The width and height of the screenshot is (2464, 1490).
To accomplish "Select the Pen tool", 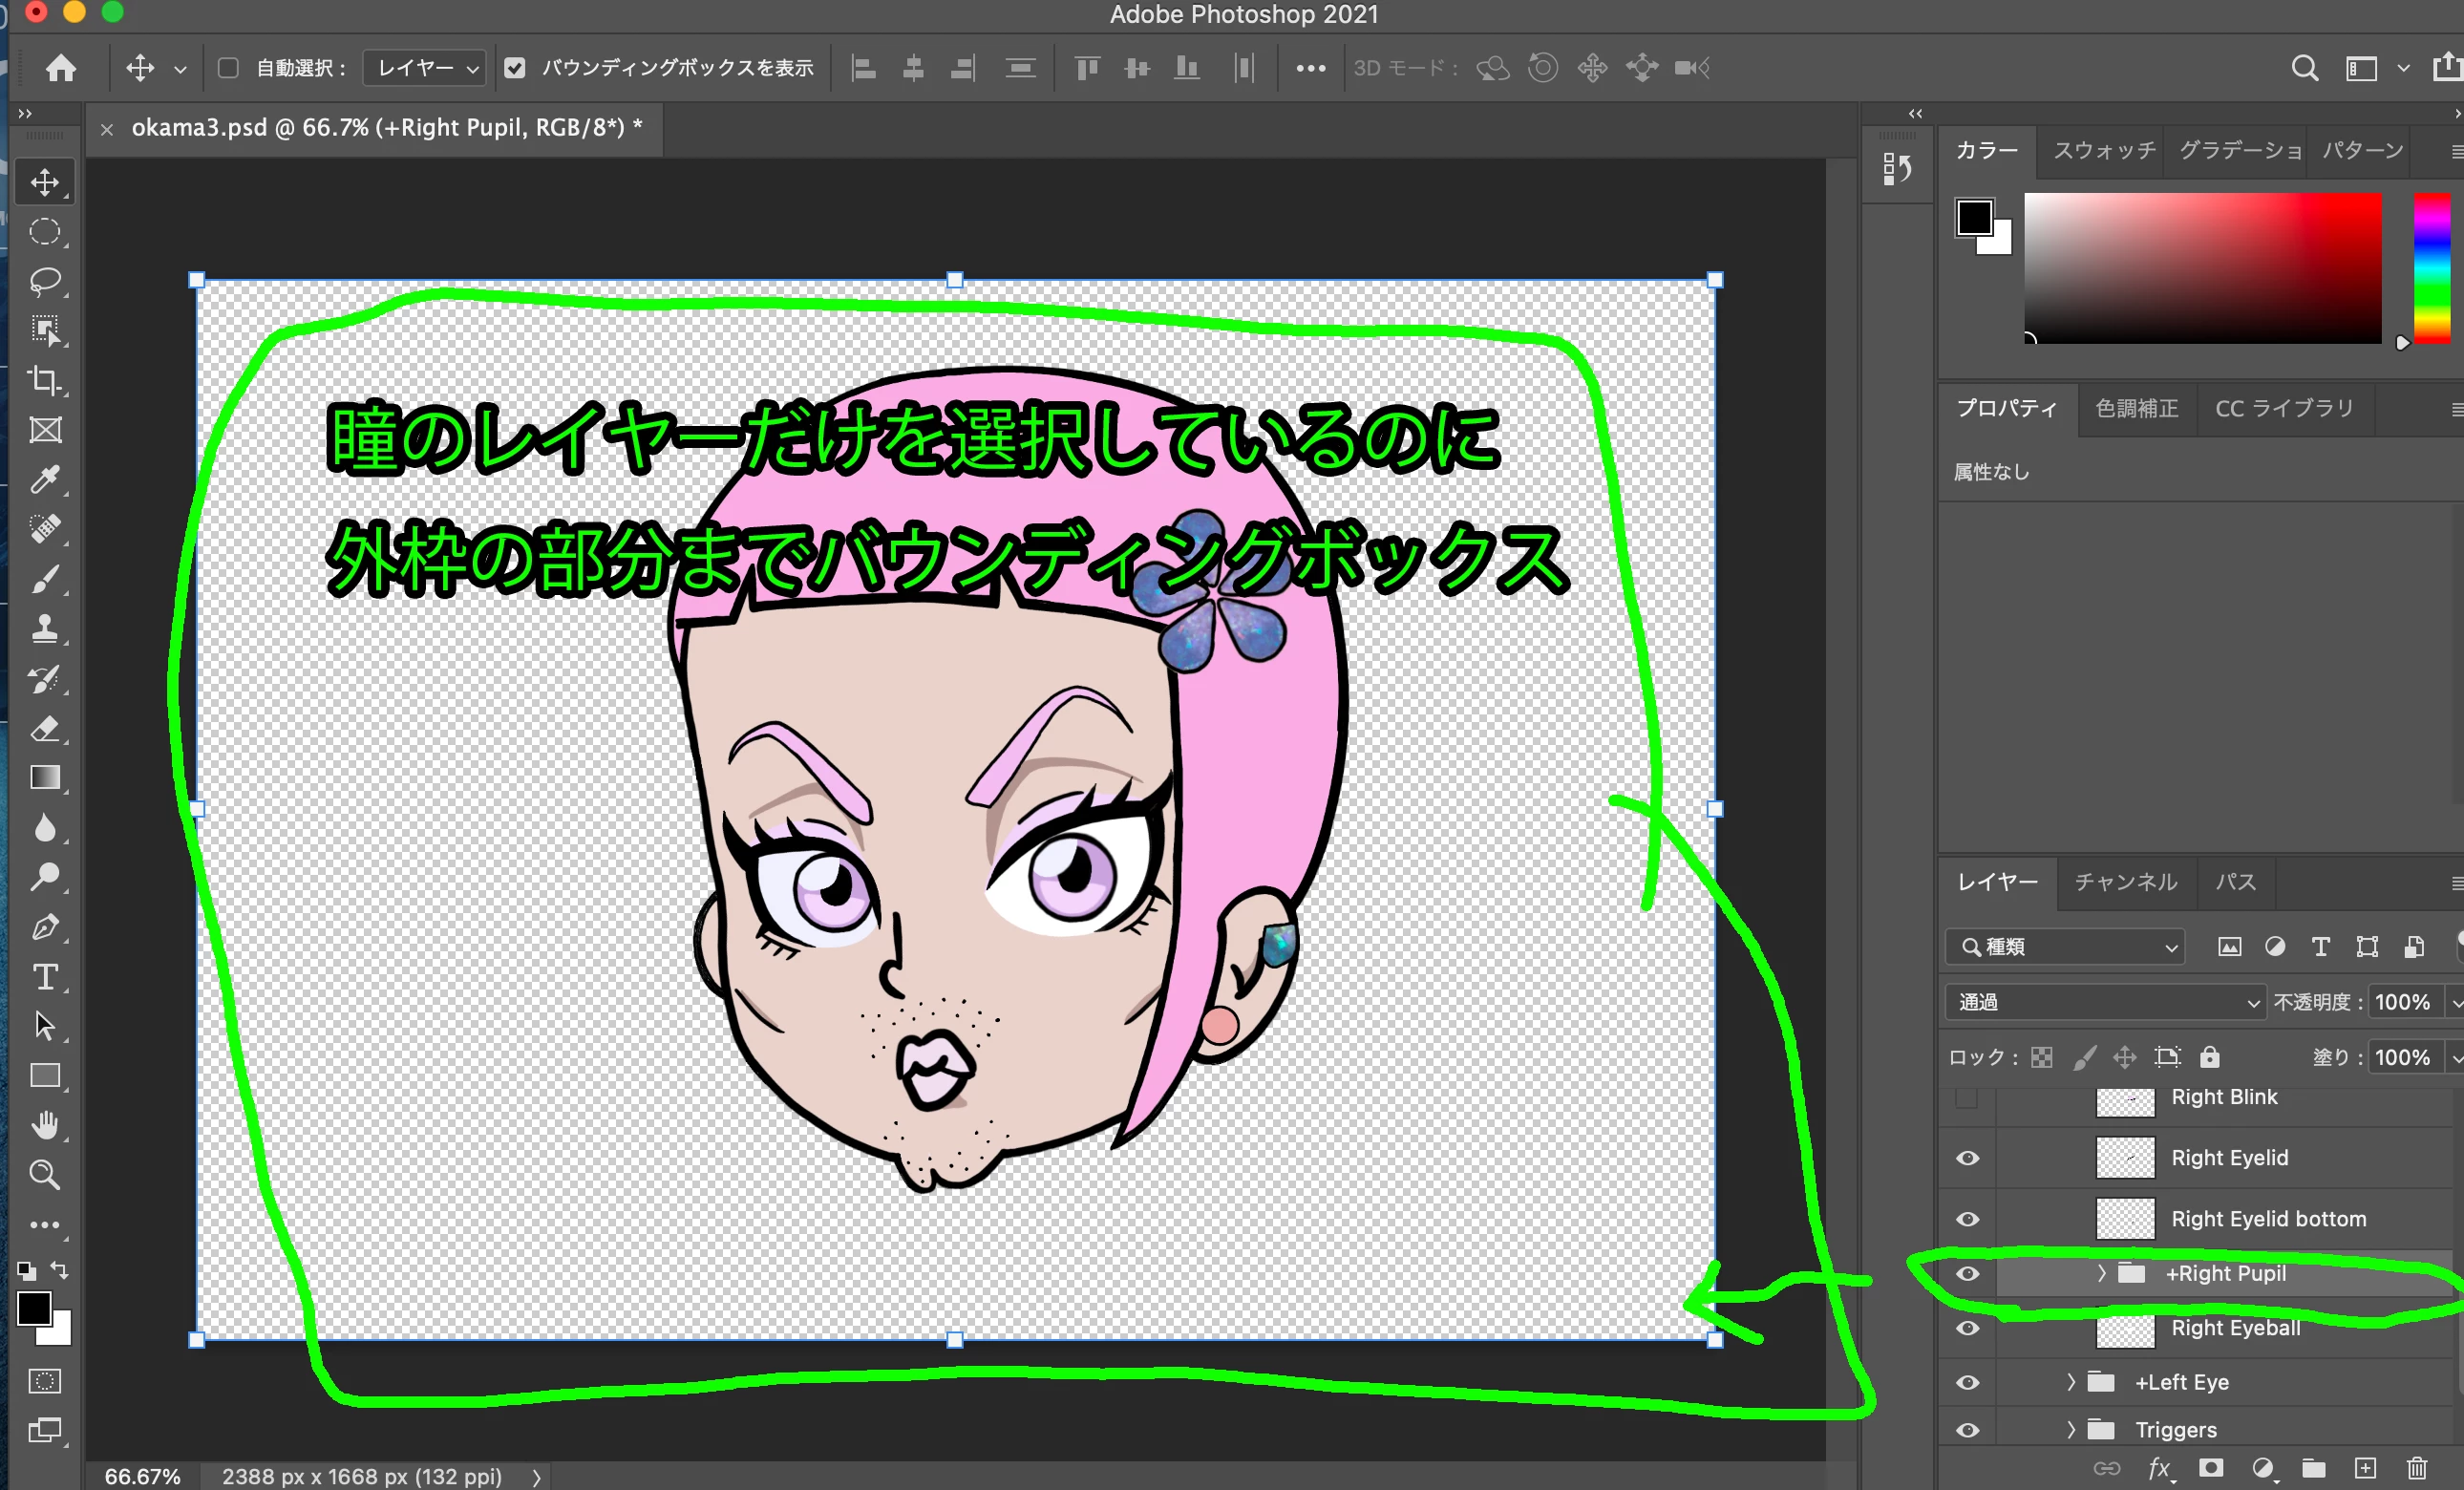I will coord(45,927).
